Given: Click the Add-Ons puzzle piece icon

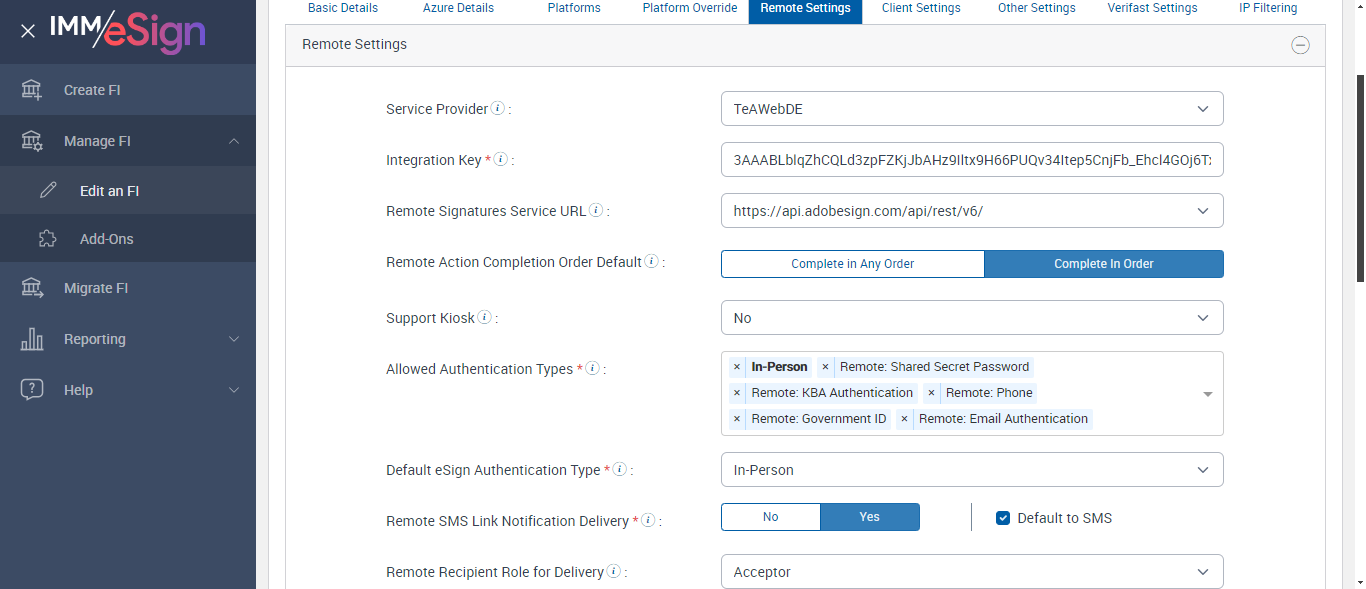Looking at the screenshot, I should 48,239.
